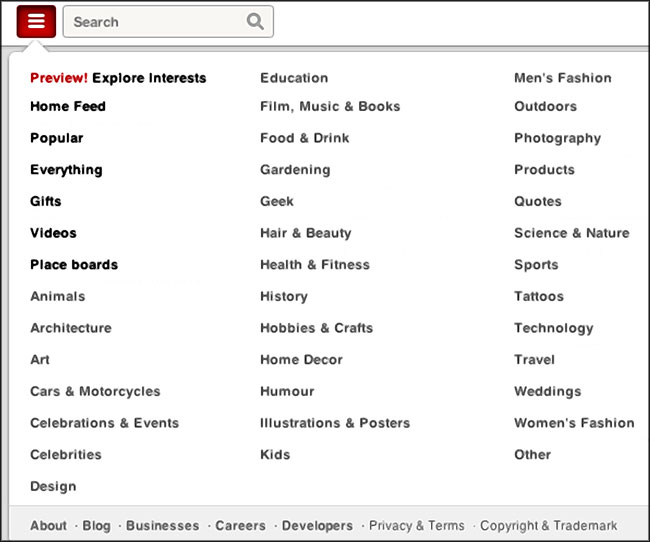Open the Geek category

point(277,201)
